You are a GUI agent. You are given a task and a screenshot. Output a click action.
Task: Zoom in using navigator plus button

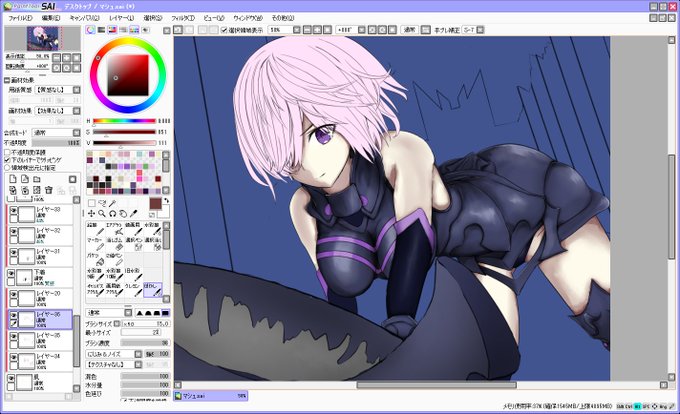pyautogui.click(x=66, y=58)
